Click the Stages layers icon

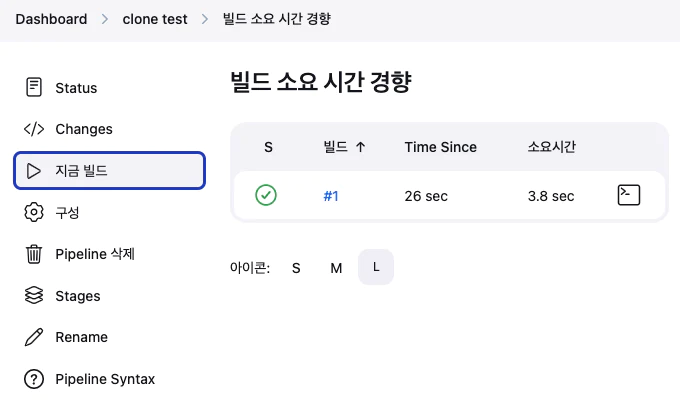tap(34, 295)
